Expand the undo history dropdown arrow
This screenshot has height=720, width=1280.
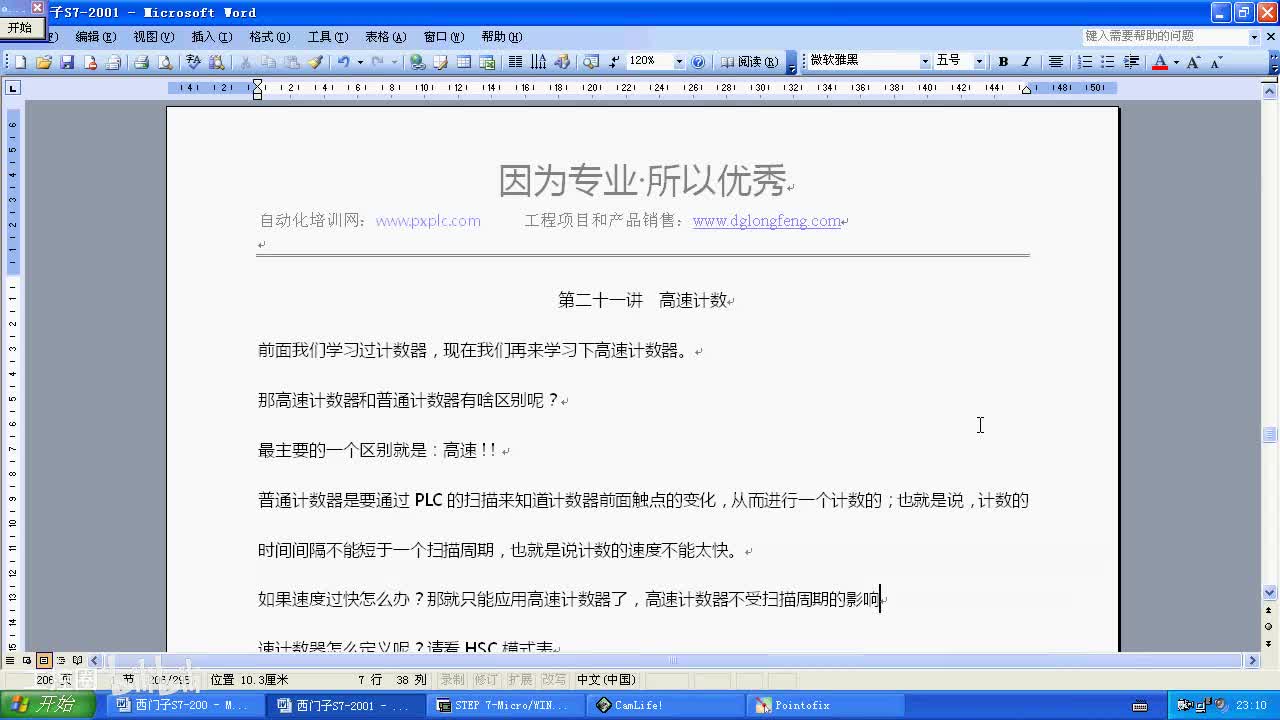pos(360,62)
